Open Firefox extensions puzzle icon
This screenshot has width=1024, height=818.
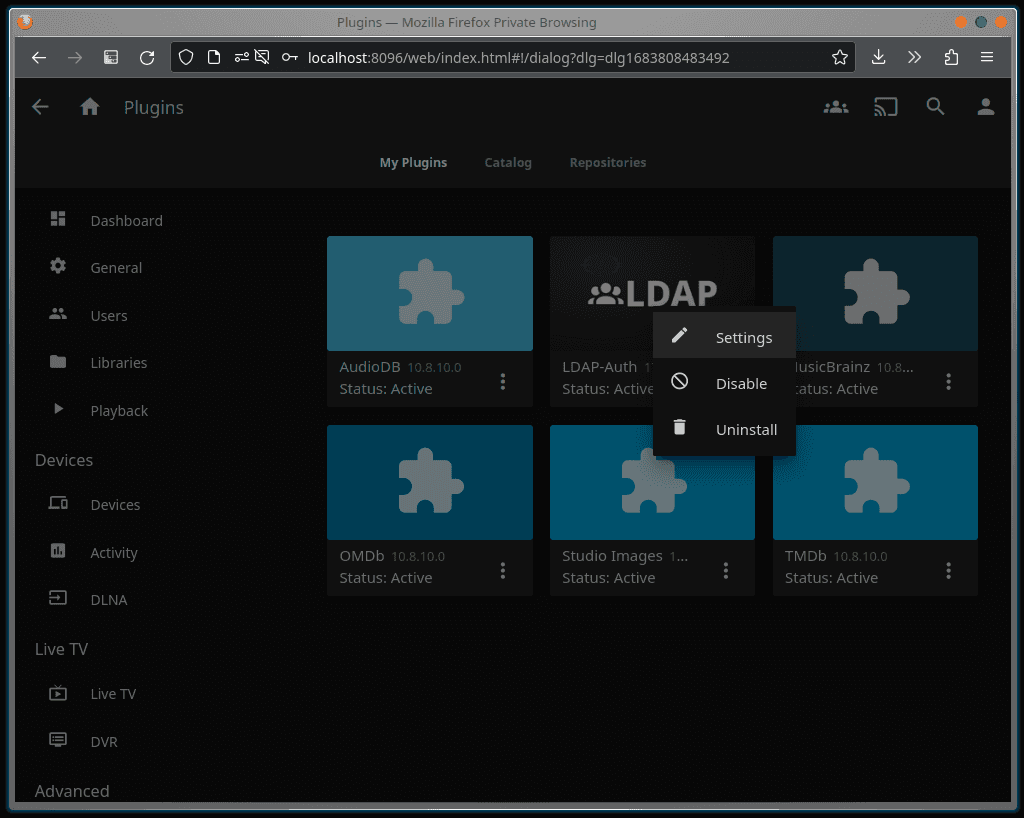951,58
